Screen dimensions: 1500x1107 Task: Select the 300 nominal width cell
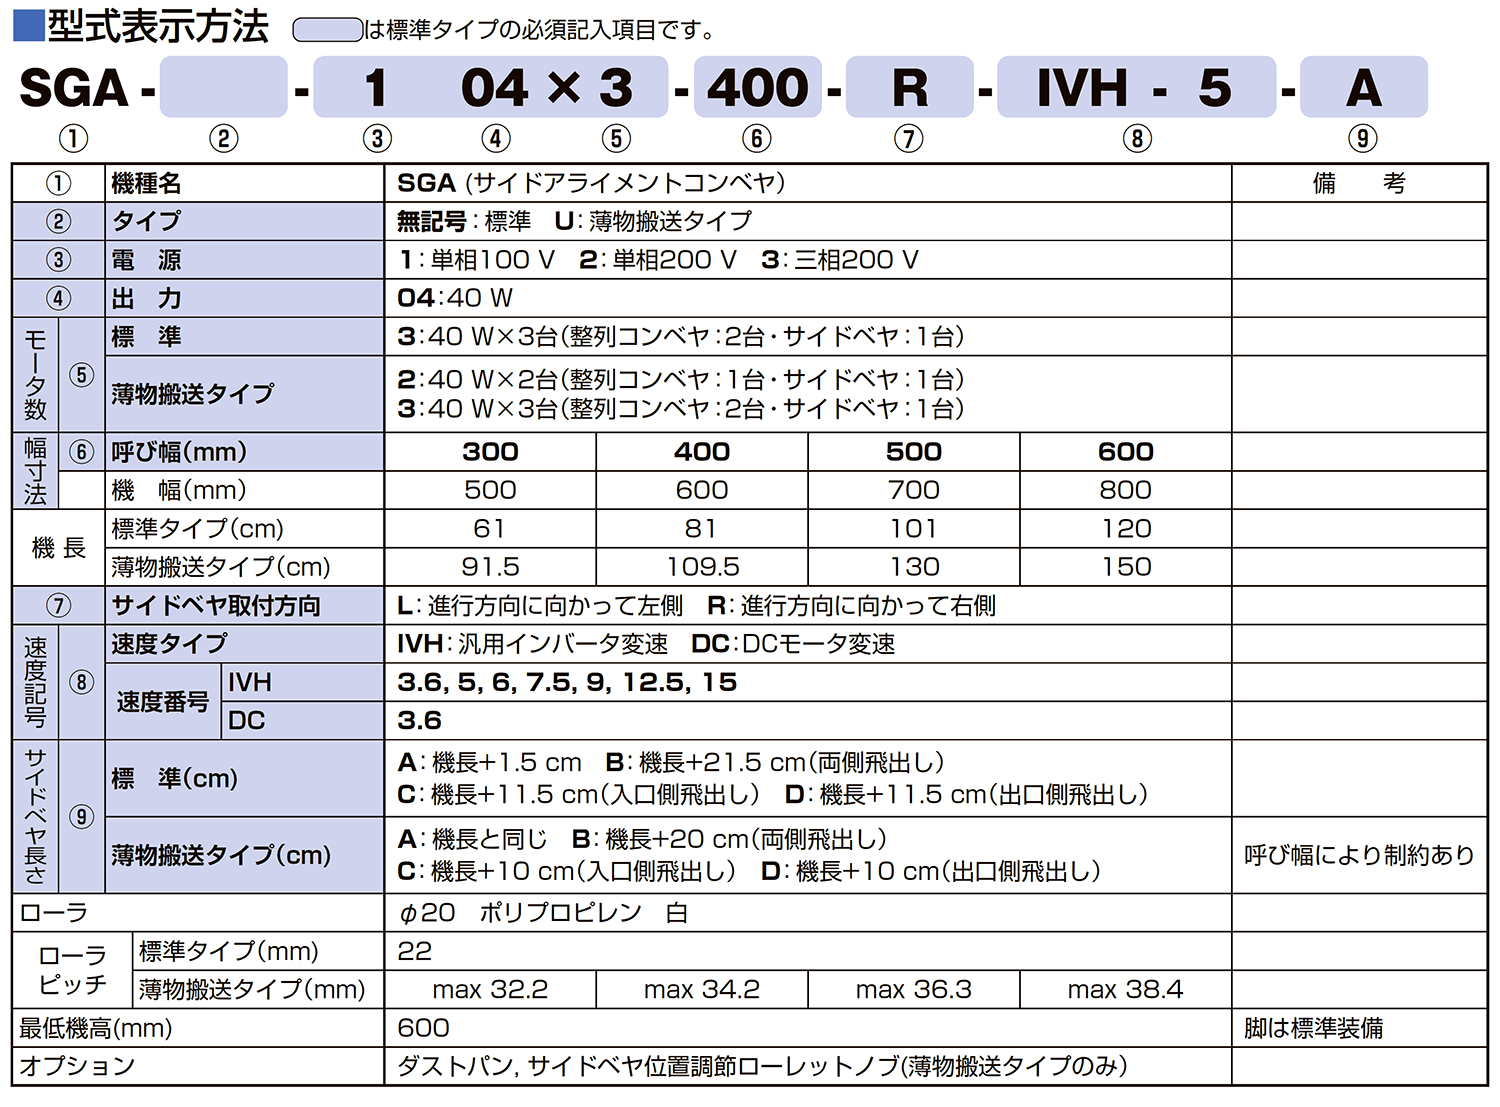(490, 452)
